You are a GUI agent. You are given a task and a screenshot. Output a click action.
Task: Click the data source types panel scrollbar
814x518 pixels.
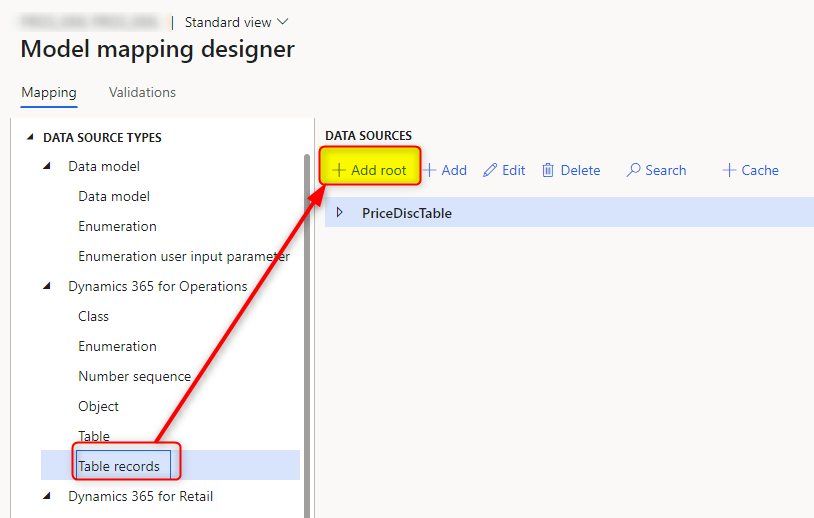[306, 330]
